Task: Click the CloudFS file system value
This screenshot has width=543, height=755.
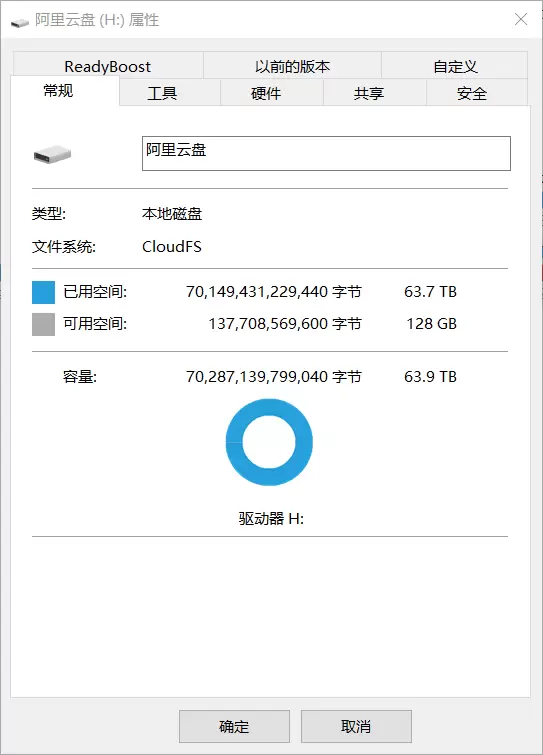Action: (172, 247)
